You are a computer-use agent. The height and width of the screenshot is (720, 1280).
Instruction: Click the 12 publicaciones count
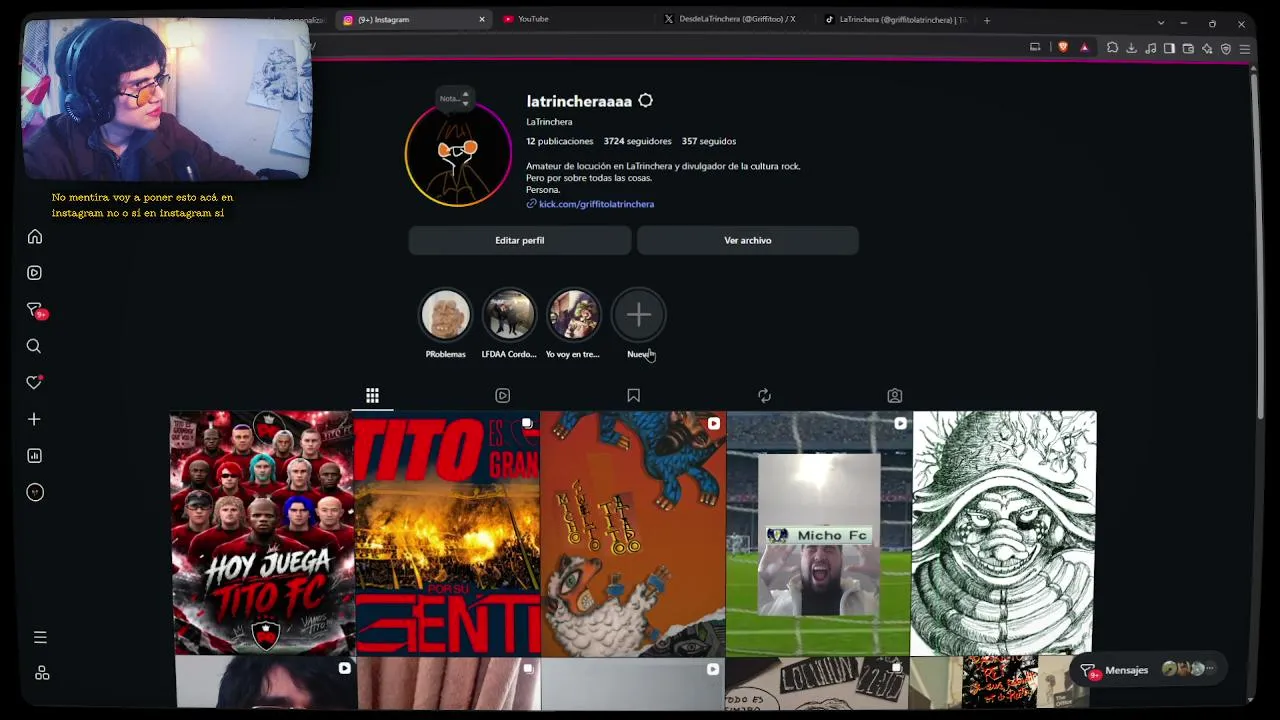click(560, 141)
